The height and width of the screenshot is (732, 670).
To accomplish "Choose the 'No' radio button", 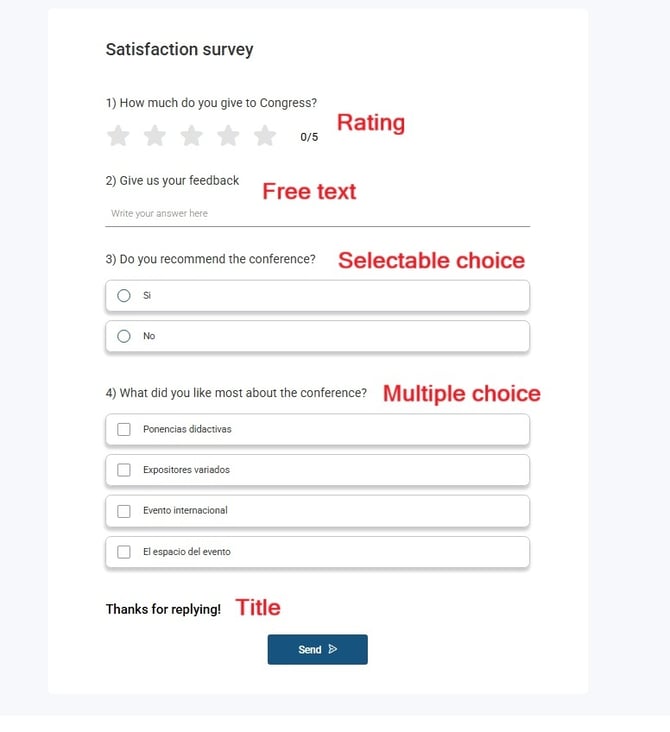I will [124, 336].
